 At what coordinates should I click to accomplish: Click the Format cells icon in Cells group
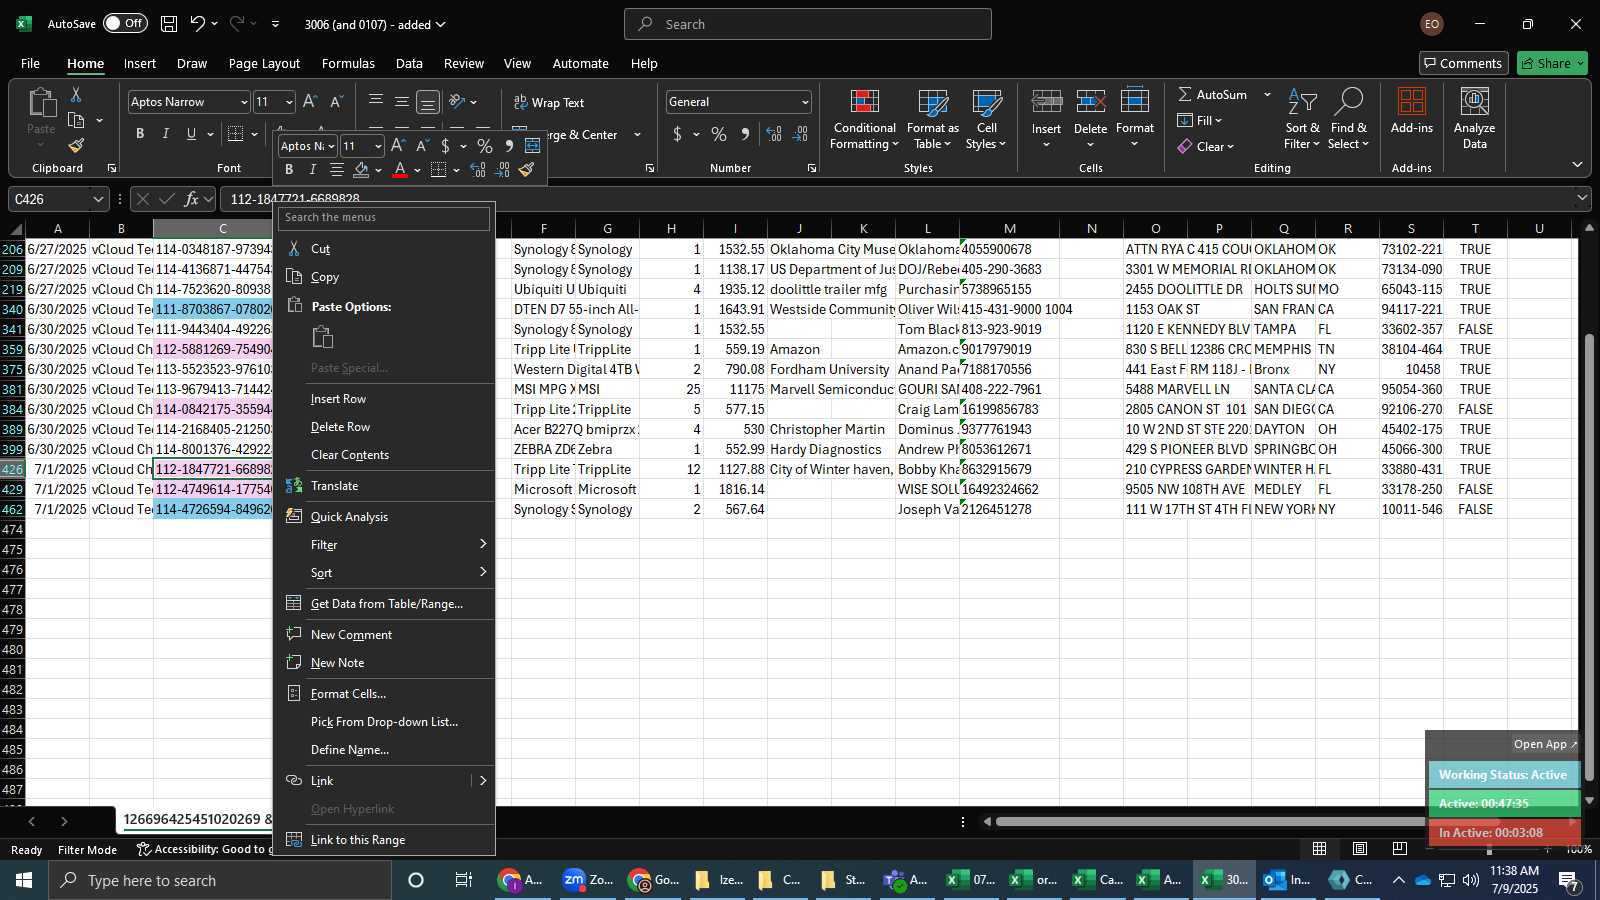[1135, 101]
